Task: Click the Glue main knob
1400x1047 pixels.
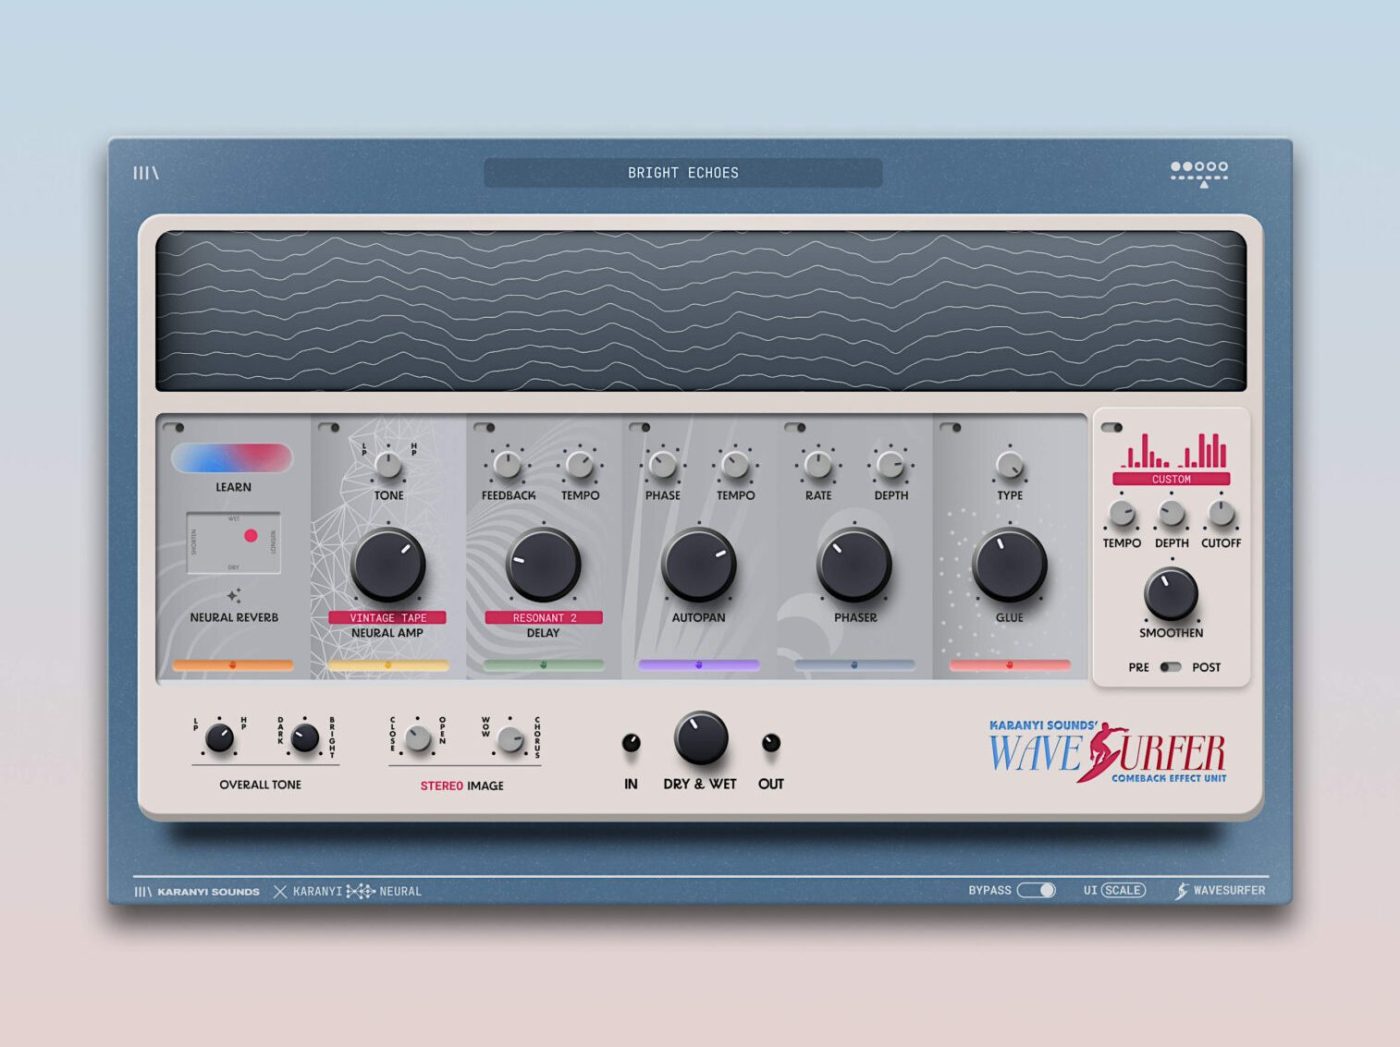Action: [x=1009, y=565]
